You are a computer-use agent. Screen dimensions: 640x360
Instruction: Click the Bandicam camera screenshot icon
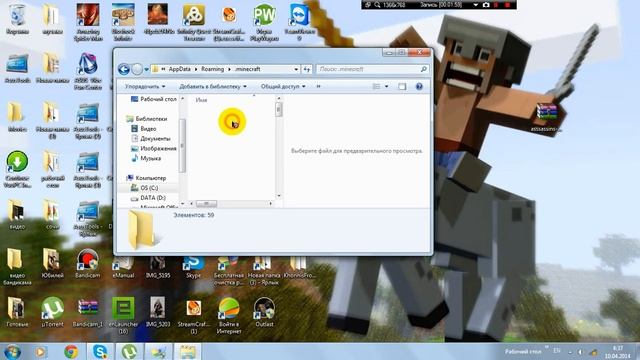tap(486, 5)
